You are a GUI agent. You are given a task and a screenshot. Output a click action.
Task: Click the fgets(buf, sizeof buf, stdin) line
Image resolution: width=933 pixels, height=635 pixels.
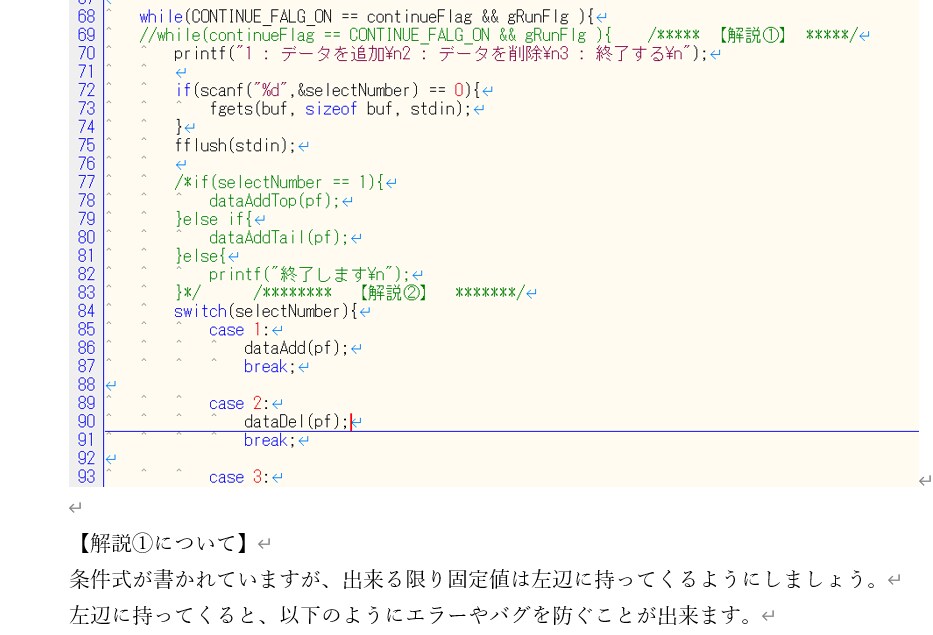(340, 109)
